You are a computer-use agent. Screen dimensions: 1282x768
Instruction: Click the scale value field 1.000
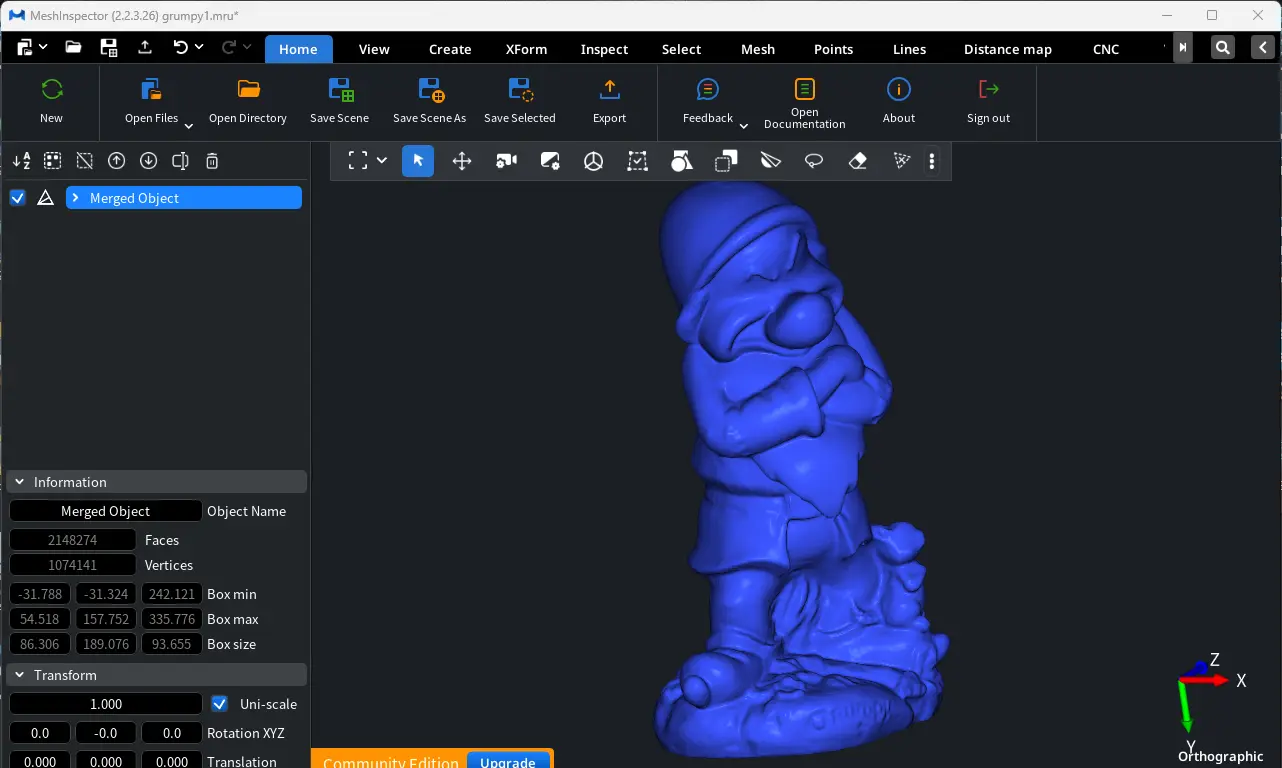click(x=106, y=704)
